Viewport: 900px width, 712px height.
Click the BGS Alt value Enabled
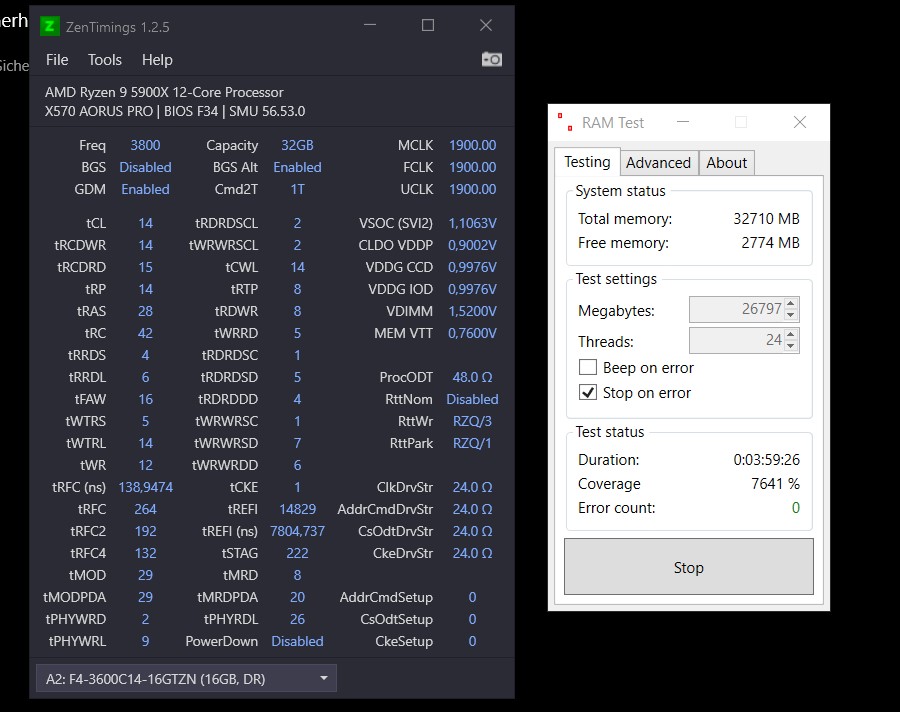[297, 167]
